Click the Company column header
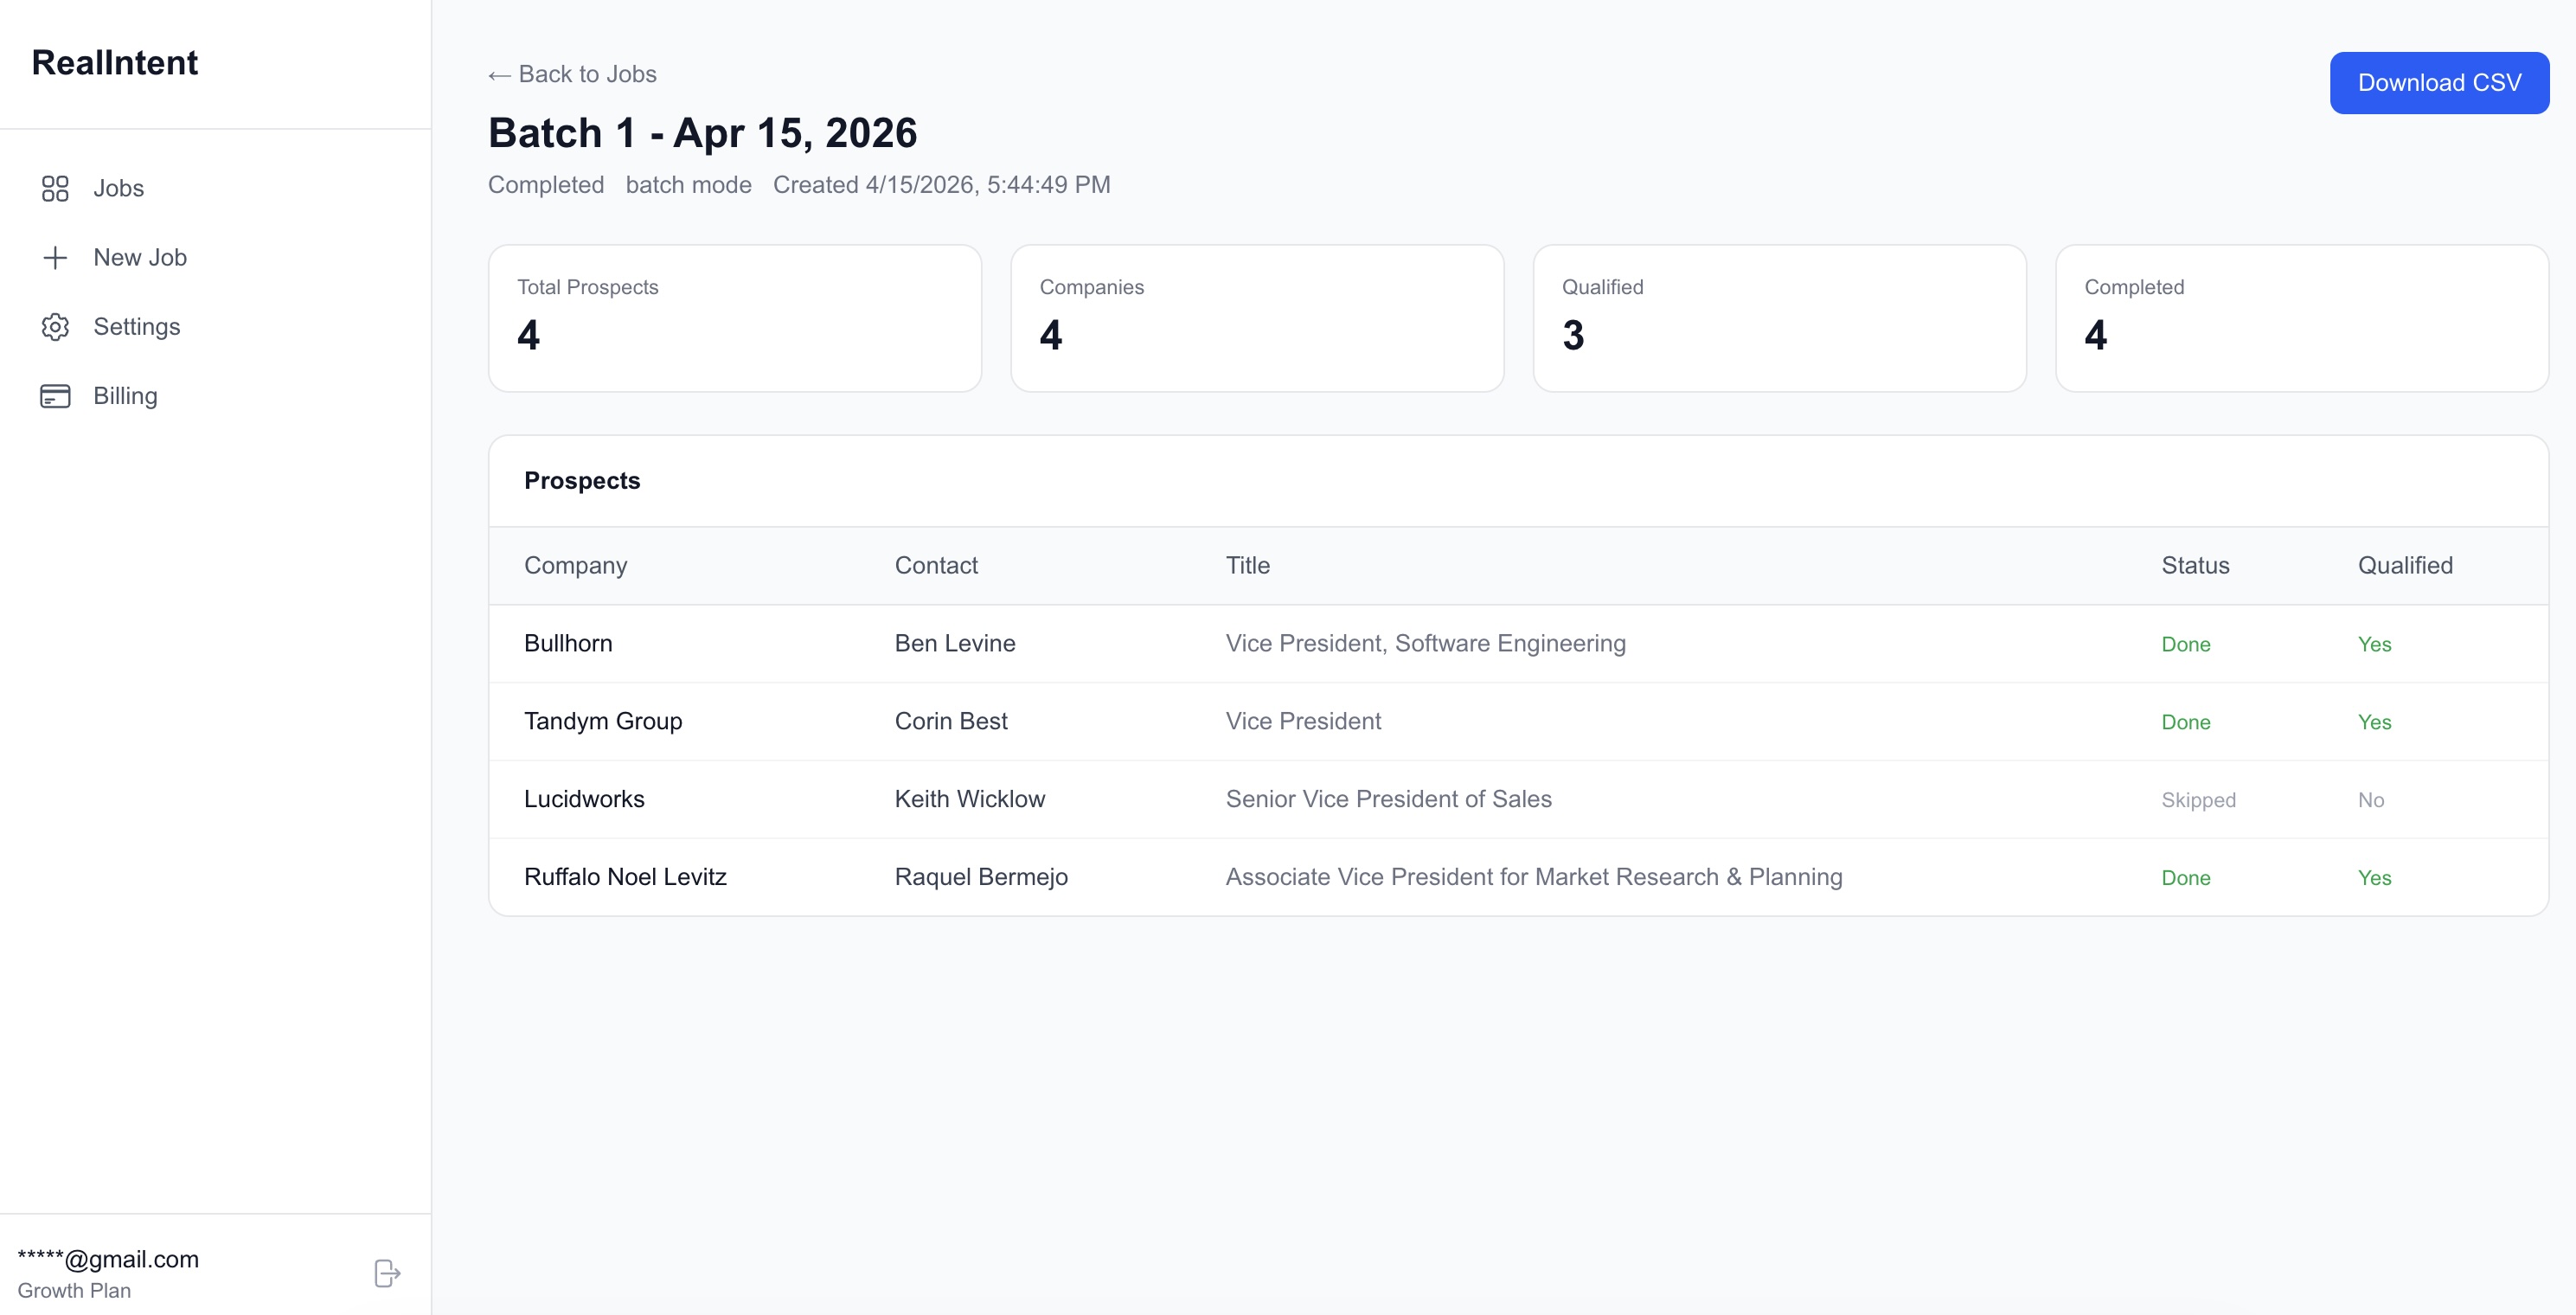 (x=575, y=565)
